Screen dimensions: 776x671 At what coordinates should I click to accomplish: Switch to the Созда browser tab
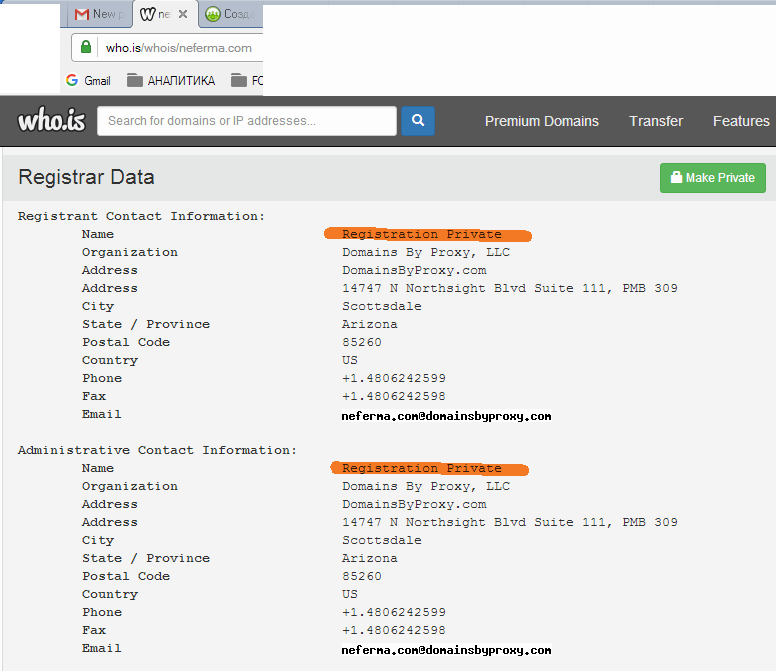[x=232, y=14]
